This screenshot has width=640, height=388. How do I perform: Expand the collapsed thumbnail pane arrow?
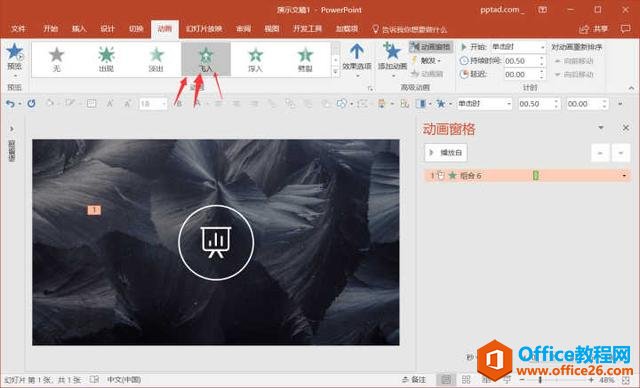11,129
